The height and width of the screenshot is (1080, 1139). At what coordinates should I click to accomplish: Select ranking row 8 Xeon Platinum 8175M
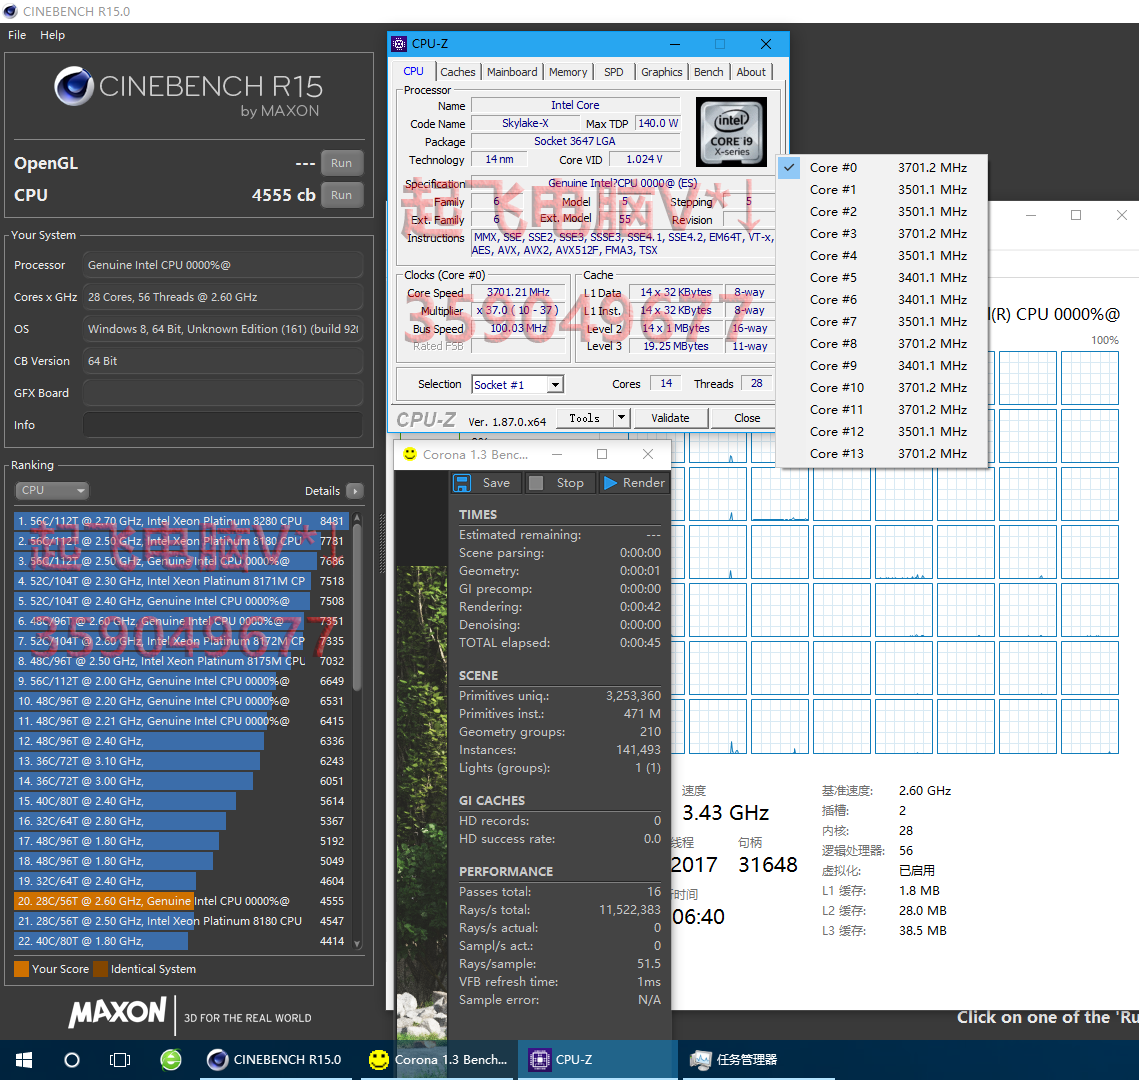181,661
